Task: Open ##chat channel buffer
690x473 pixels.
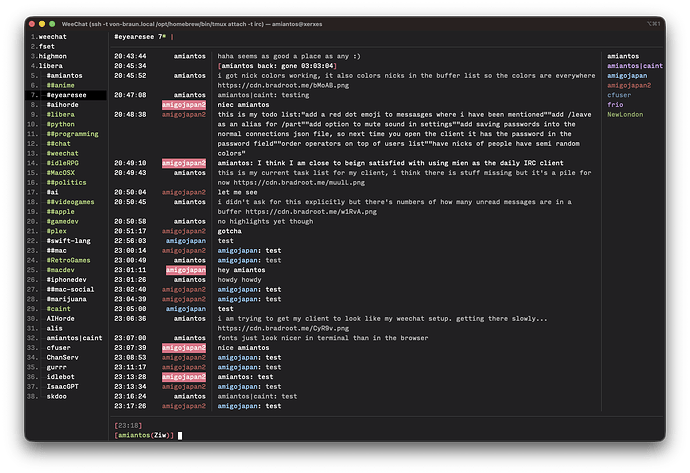Action: coord(59,143)
